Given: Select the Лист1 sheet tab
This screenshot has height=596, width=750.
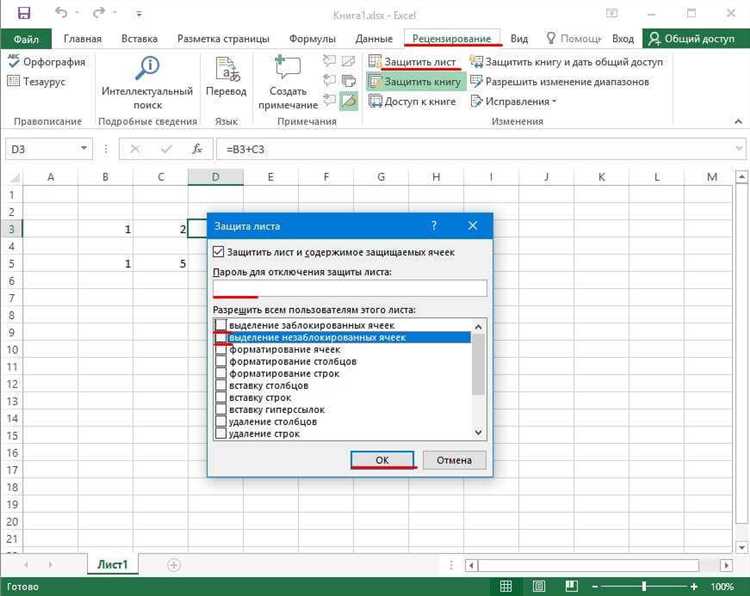Looking at the screenshot, I should pos(112,564).
